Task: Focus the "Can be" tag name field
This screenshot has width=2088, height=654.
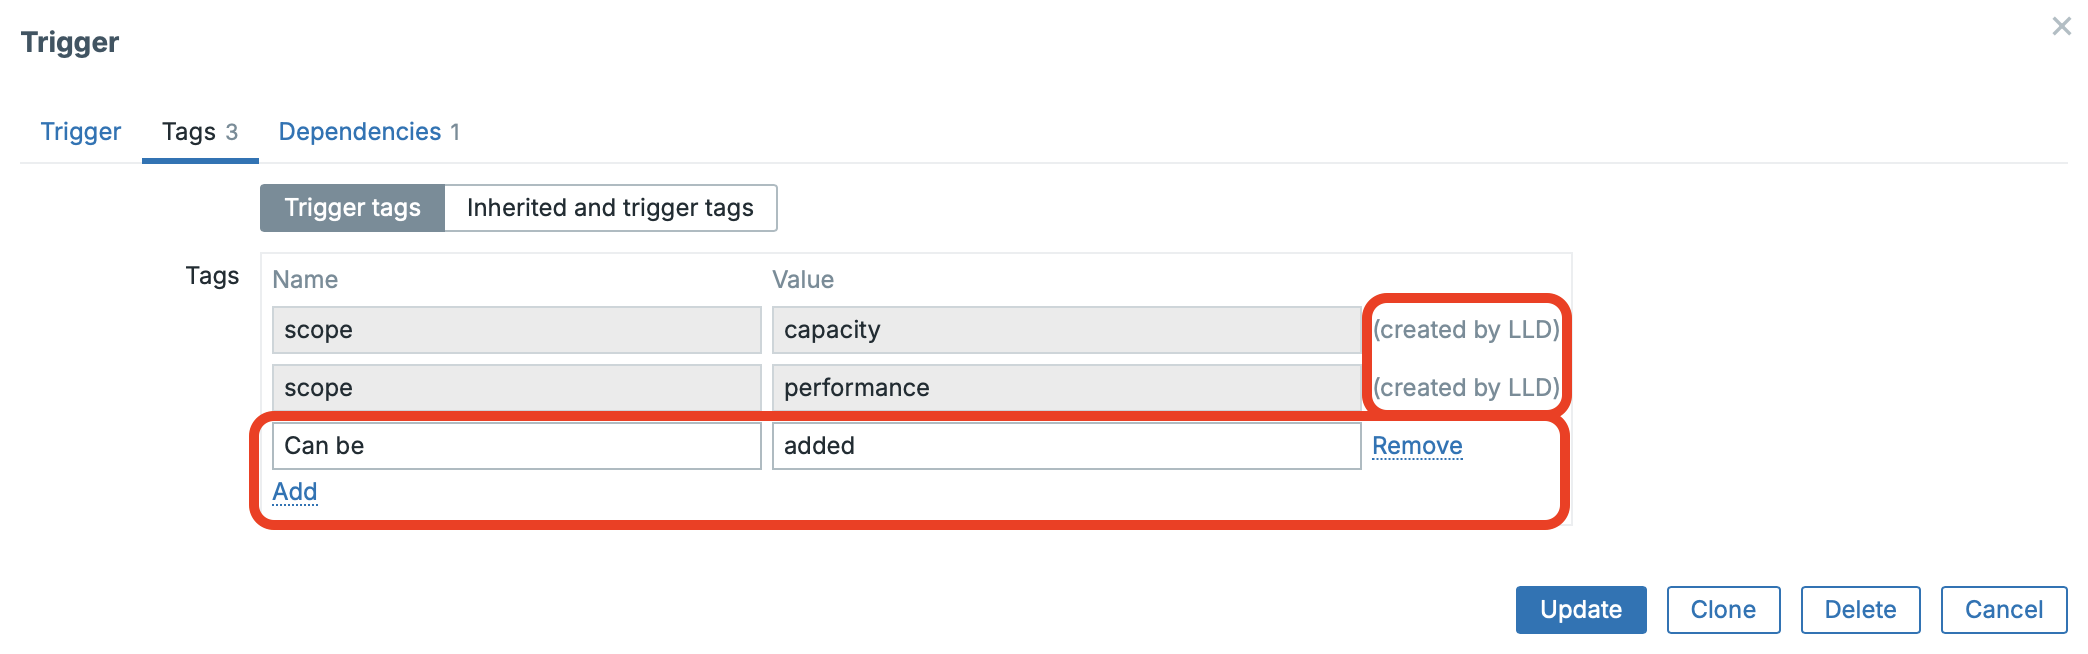Action: click(516, 446)
